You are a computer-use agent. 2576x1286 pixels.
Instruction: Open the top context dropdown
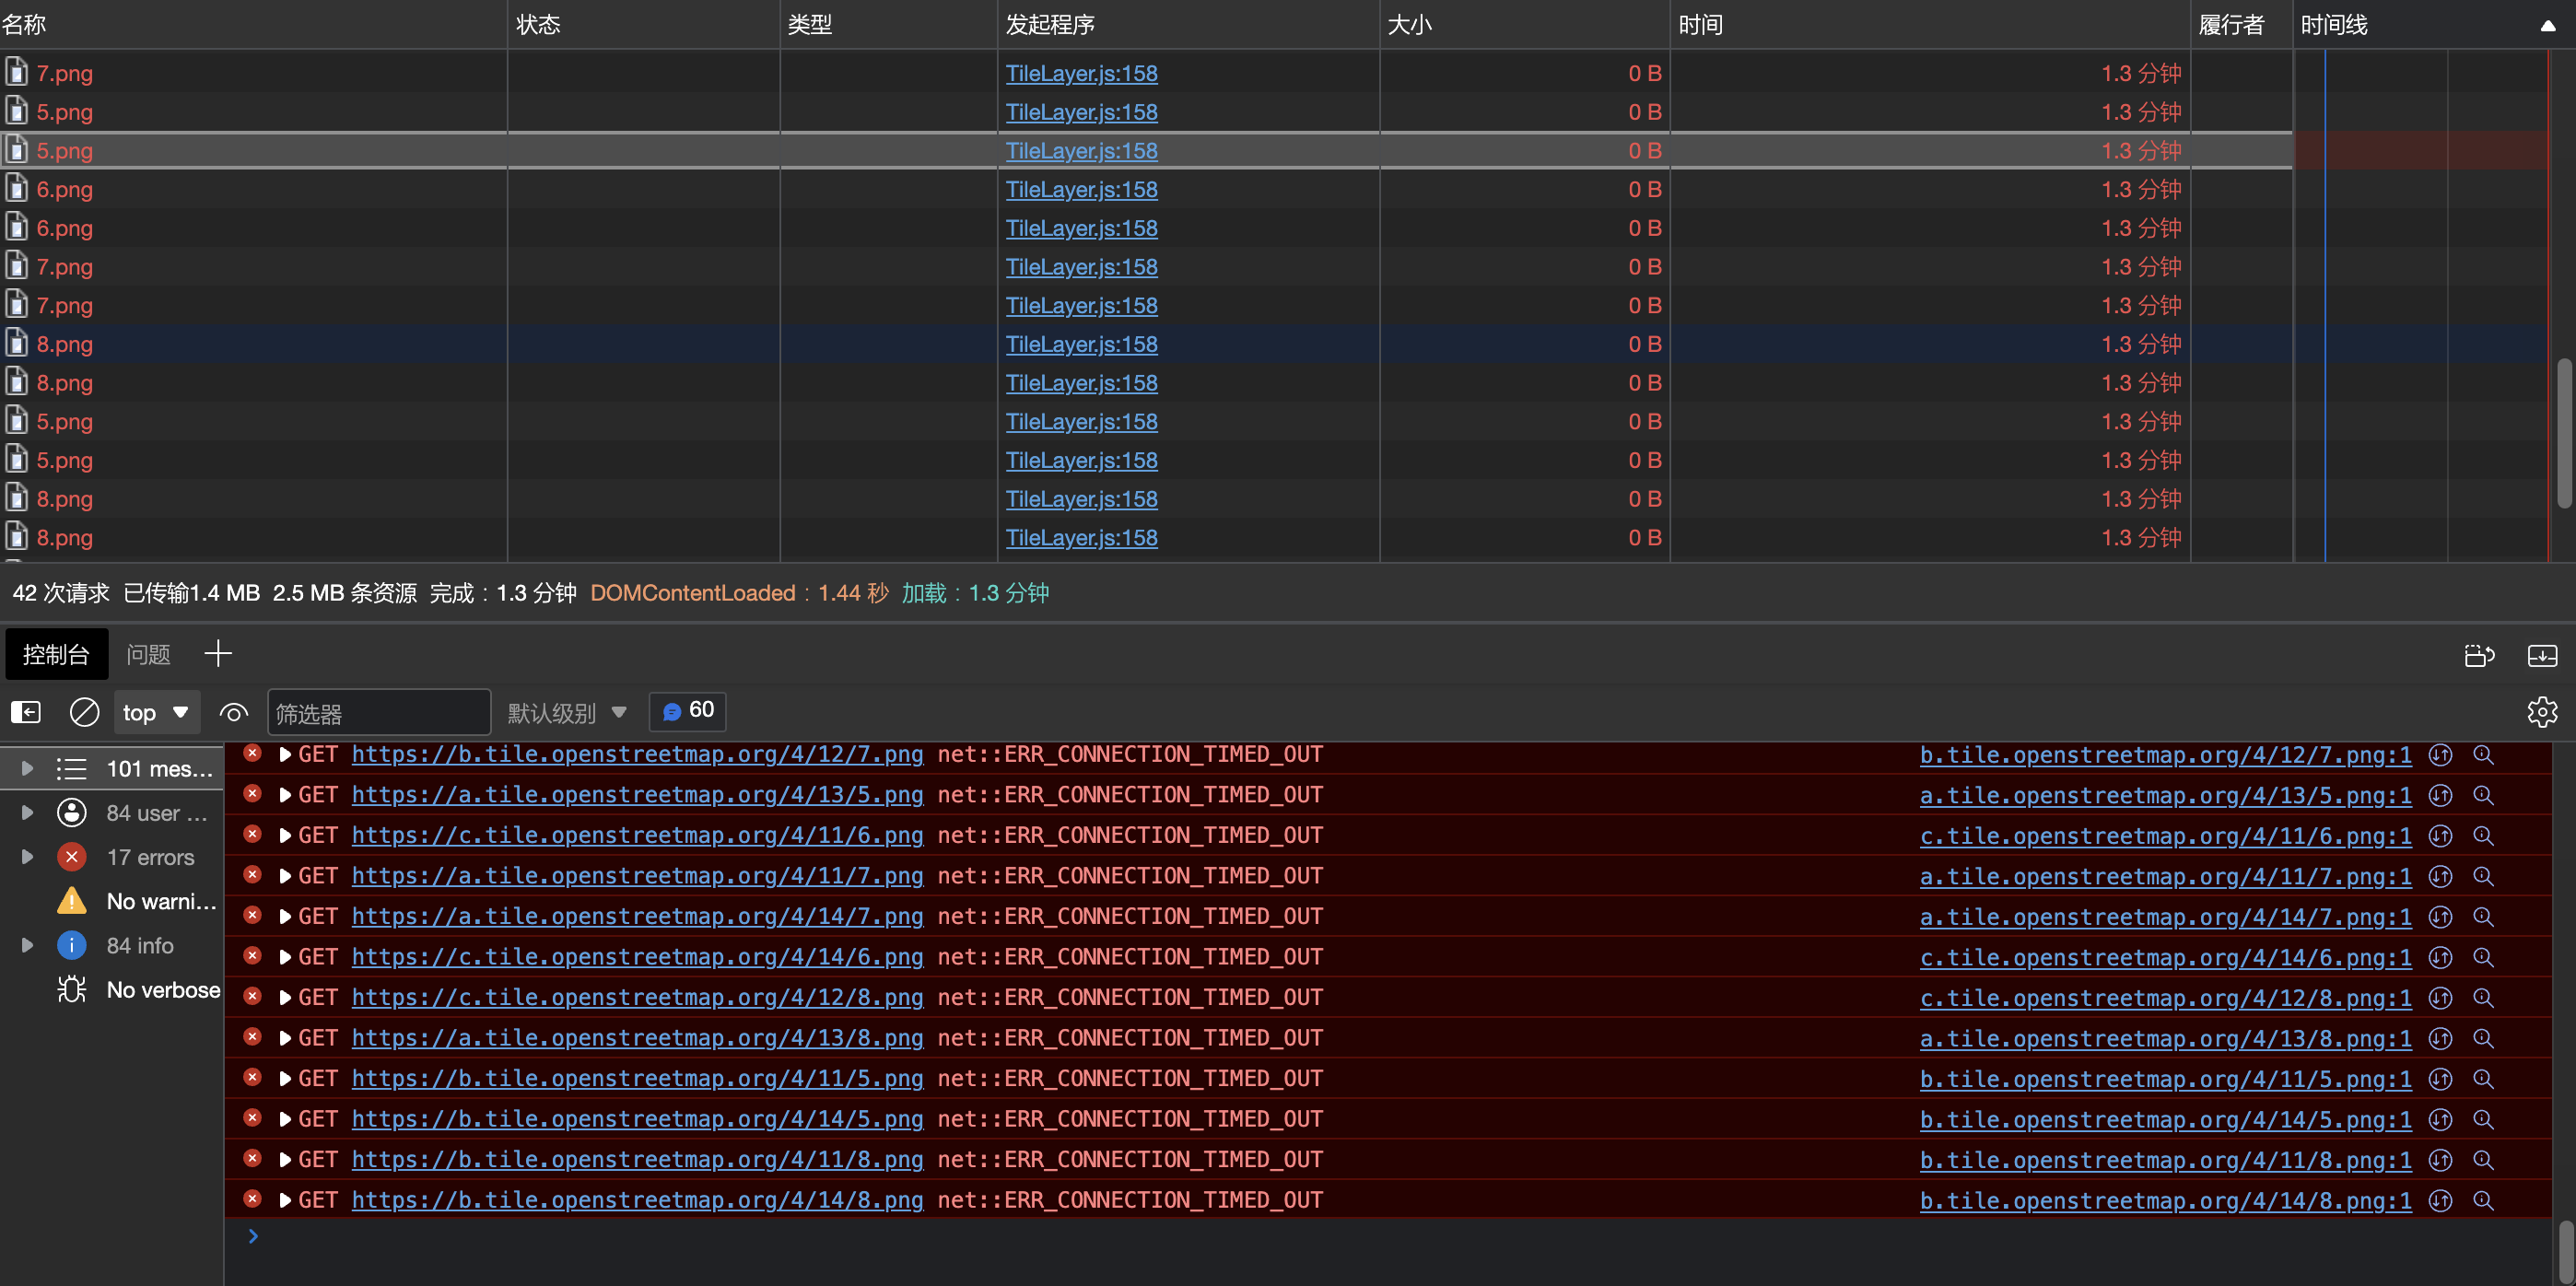(x=156, y=712)
